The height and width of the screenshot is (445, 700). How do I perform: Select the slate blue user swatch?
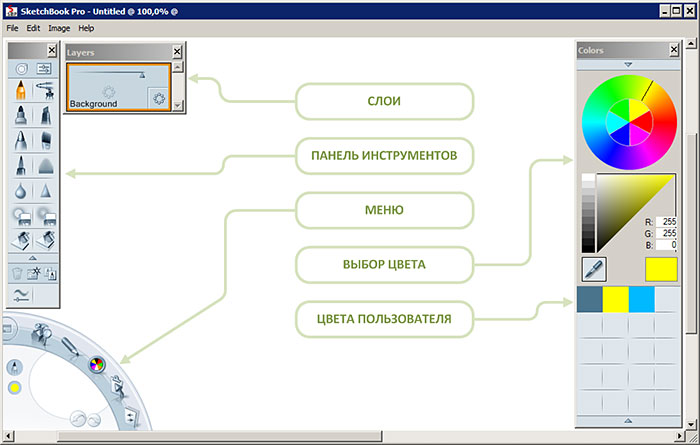(590, 299)
